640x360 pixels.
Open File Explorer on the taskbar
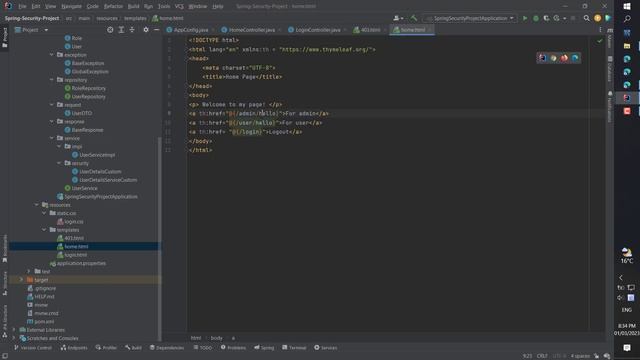pos(627,46)
